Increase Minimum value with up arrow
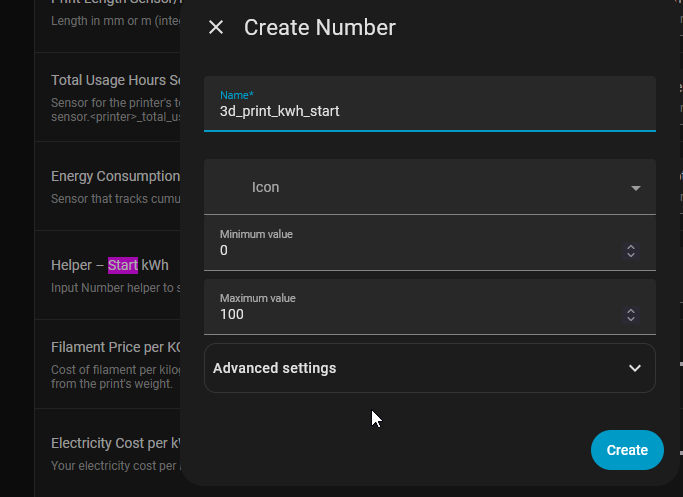 (x=631, y=246)
